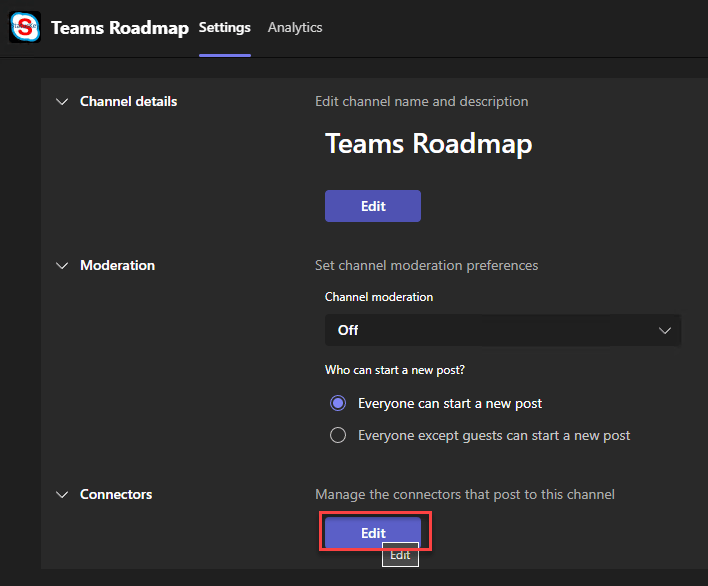
Task: Click 'Manage the connectors' description text
Action: (464, 494)
